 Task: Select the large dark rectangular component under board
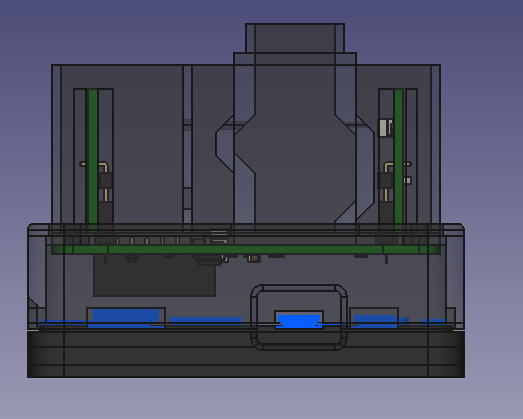[x=154, y=276]
